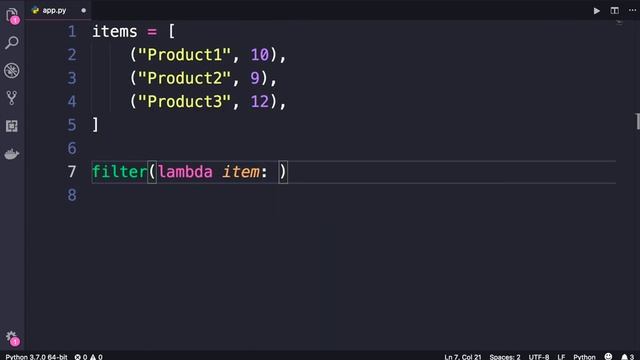Image resolution: width=640 pixels, height=360 pixels.
Task: Change the Spaces: 2 indentation setting
Action: pos(505,356)
